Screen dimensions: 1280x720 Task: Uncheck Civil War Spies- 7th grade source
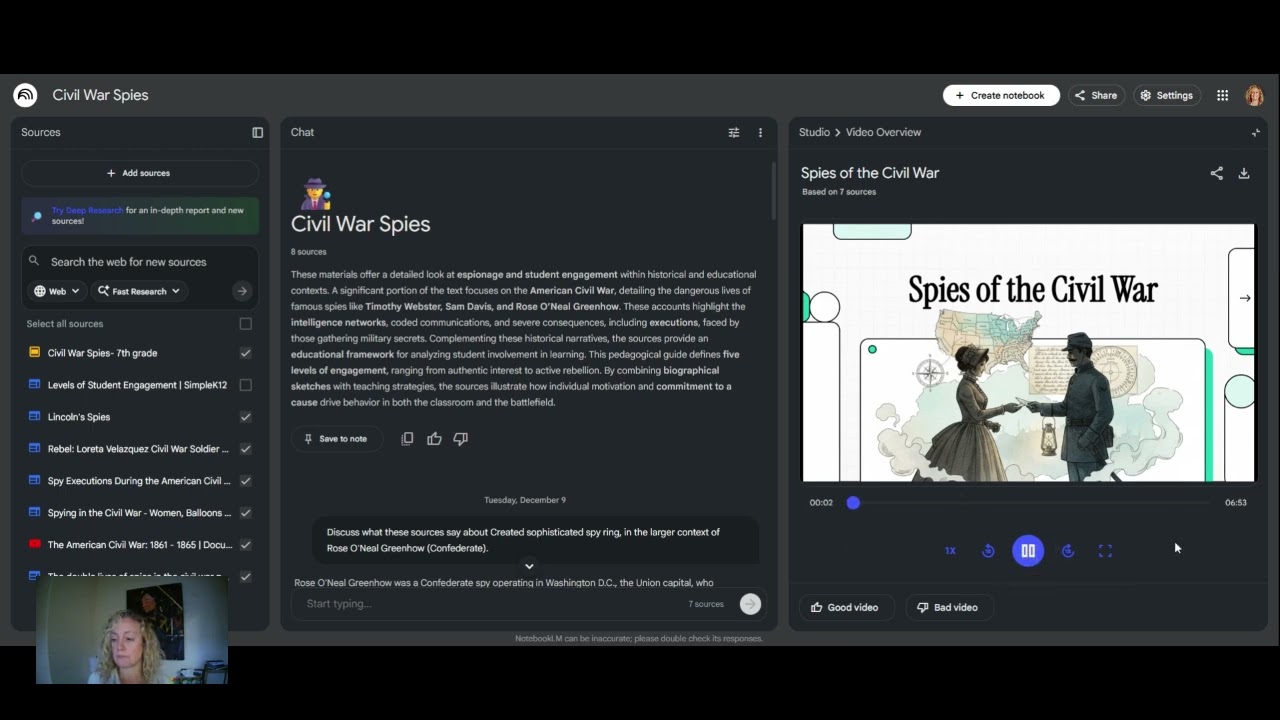246,353
